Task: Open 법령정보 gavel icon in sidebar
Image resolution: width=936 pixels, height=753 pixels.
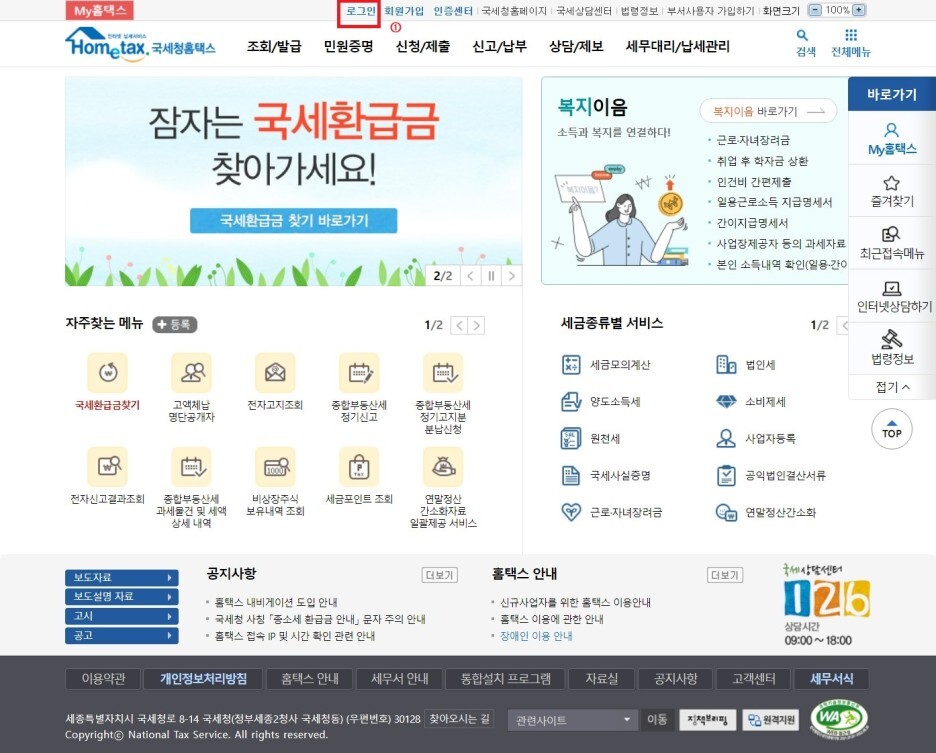Action: tap(892, 339)
